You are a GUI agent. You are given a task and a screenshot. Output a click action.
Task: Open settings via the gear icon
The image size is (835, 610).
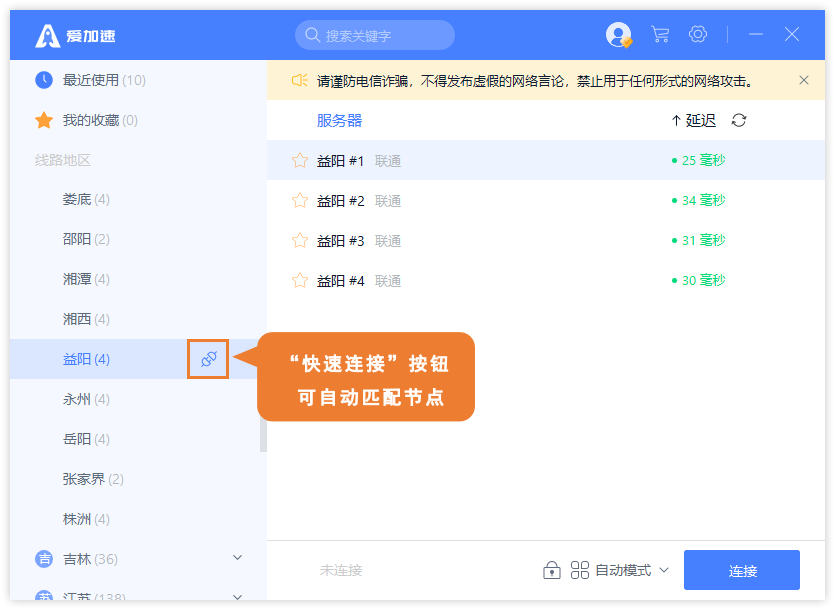698,35
